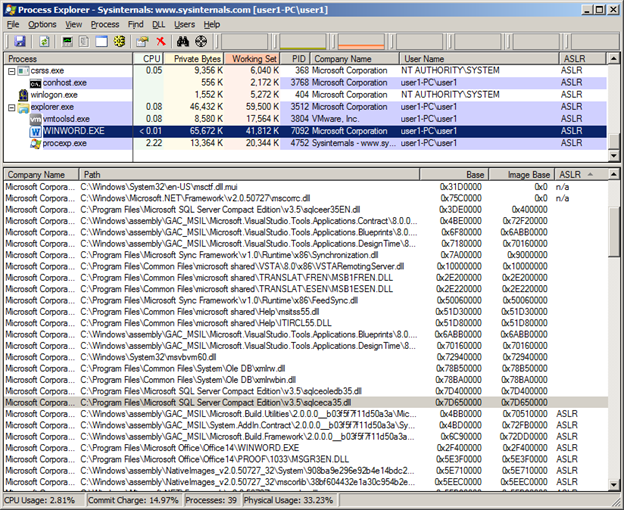This screenshot has height=510, width=624.
Task: Collapse the csrss.exe process tree
Action: [x=11, y=71]
